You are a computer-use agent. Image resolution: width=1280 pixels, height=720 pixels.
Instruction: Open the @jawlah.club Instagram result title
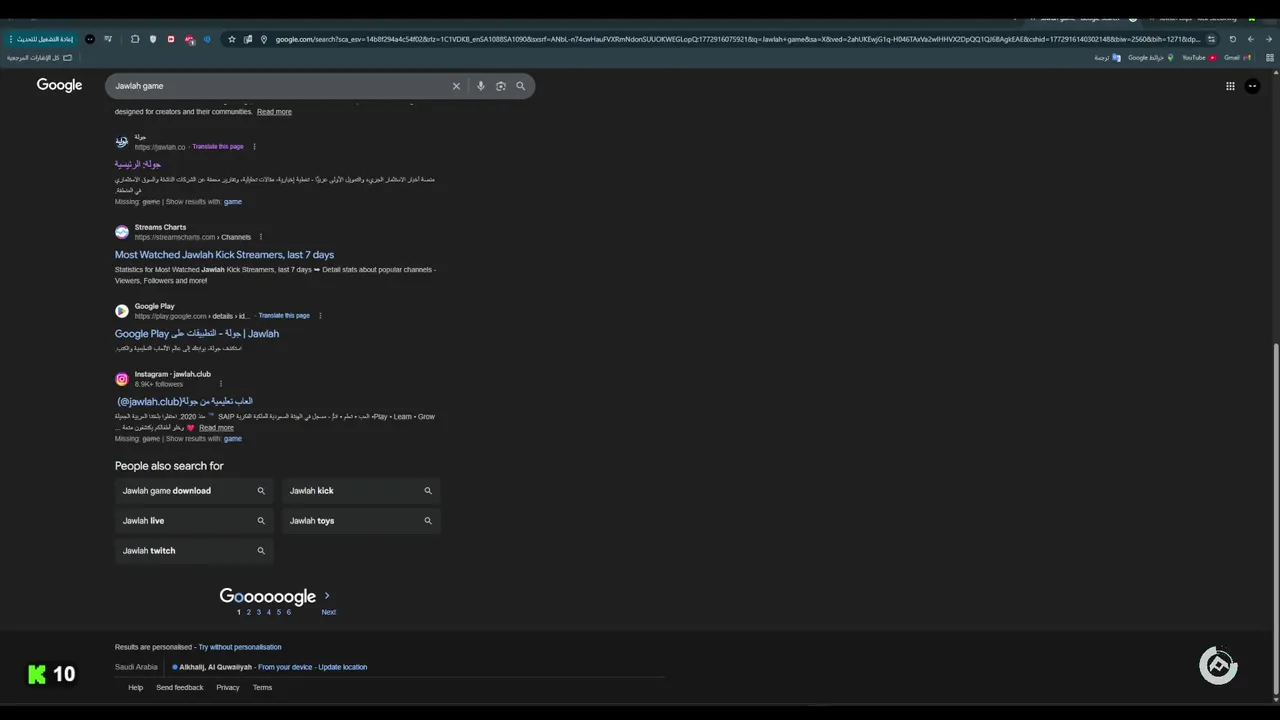coord(185,402)
